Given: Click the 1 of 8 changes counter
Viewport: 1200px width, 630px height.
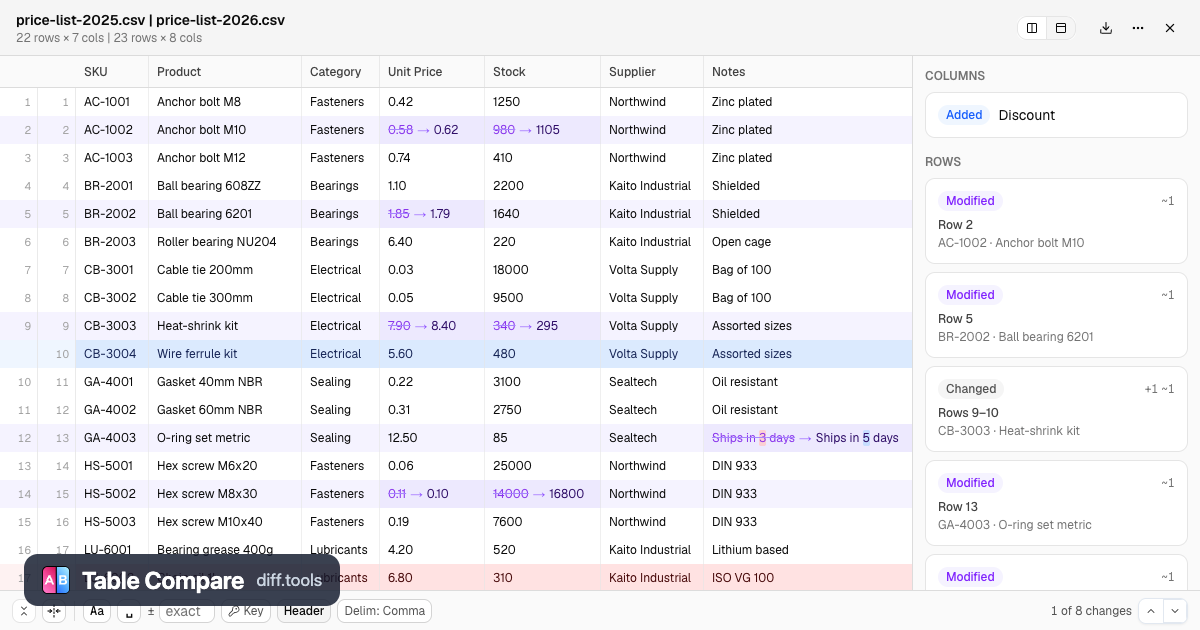Looking at the screenshot, I should pos(1091,611).
